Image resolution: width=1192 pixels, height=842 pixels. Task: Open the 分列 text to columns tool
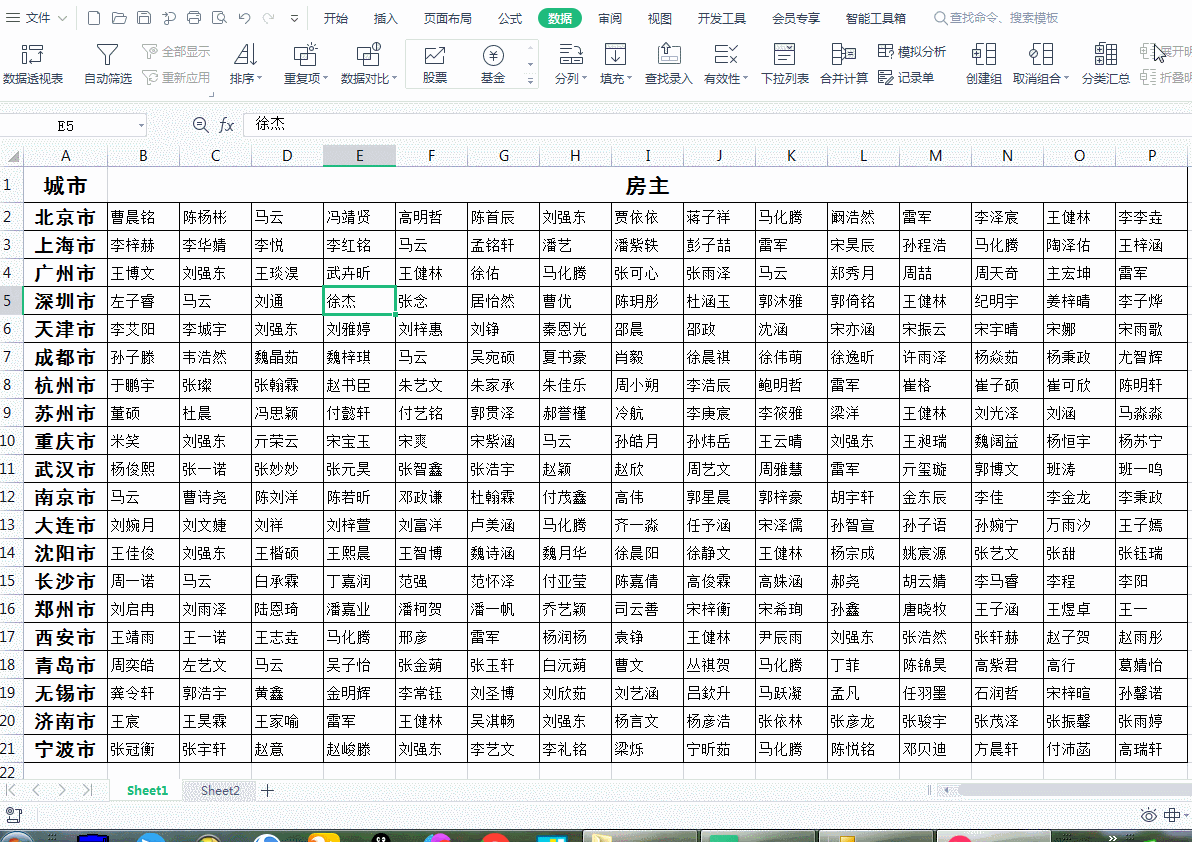coord(570,64)
